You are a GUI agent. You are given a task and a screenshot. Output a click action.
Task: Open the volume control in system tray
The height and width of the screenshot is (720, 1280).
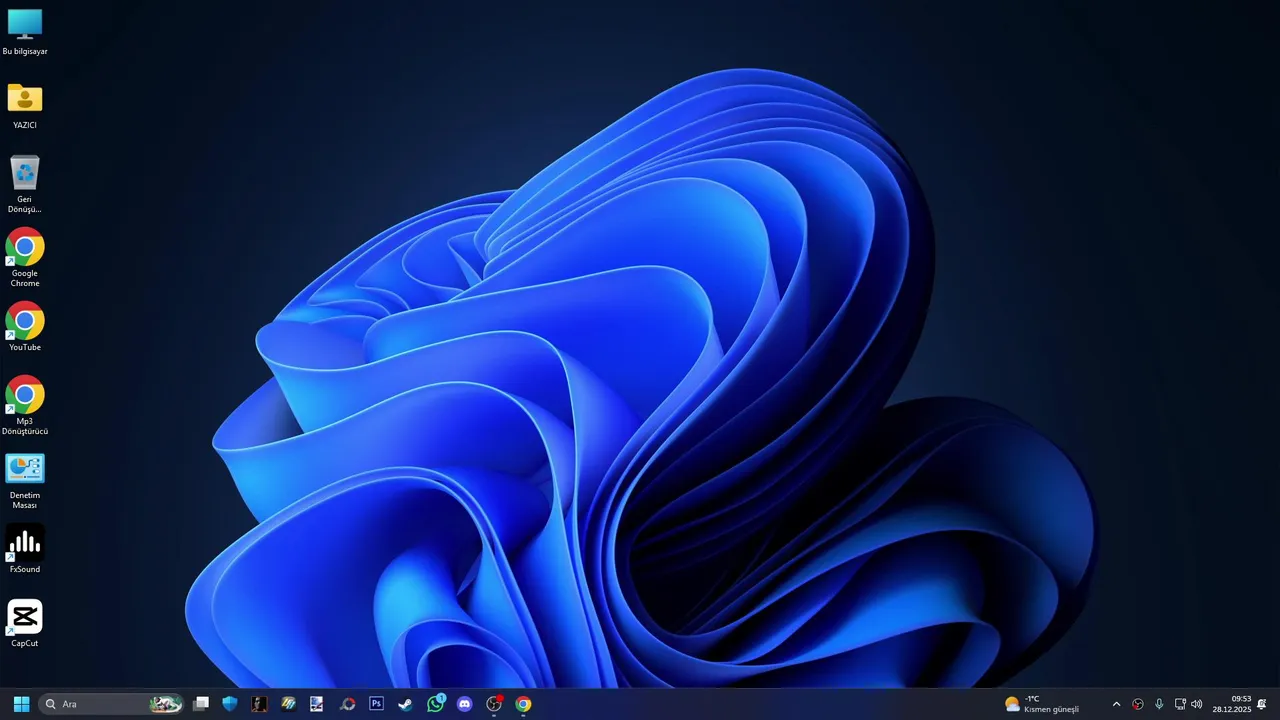(1197, 704)
